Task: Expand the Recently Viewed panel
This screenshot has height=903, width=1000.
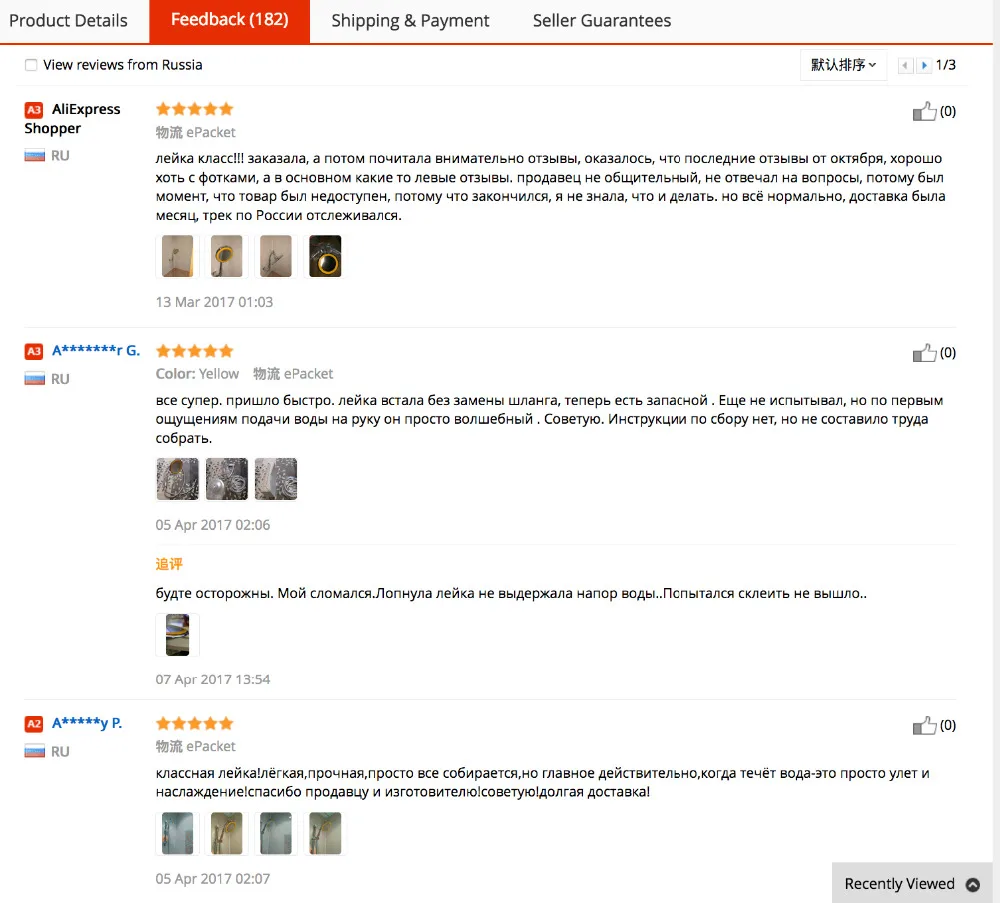Action: click(911, 884)
